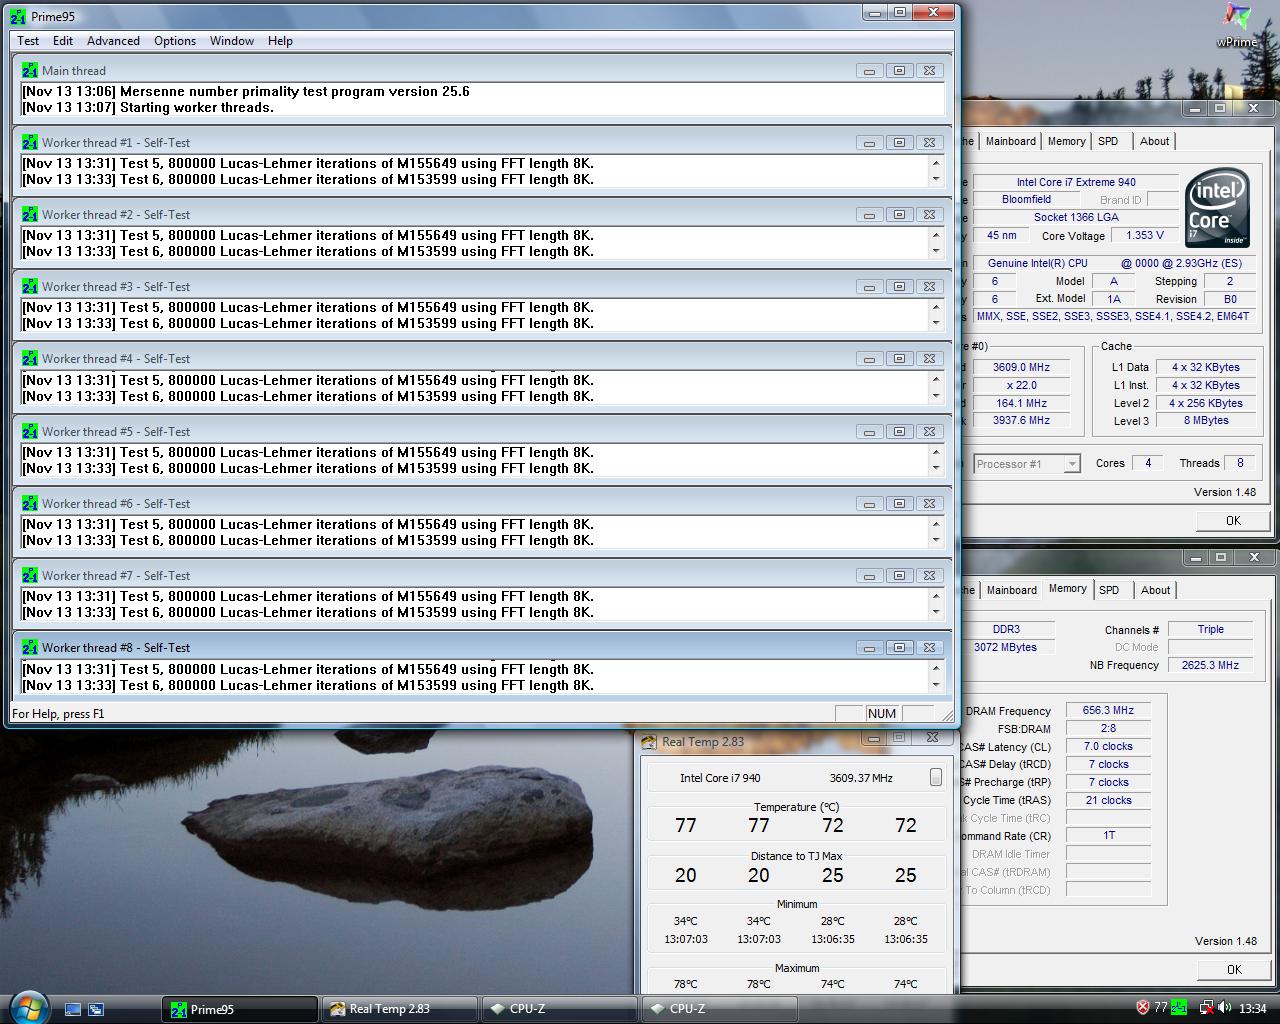Restore the Worker thread #4 child window
The image size is (1280, 1024).
(899, 359)
